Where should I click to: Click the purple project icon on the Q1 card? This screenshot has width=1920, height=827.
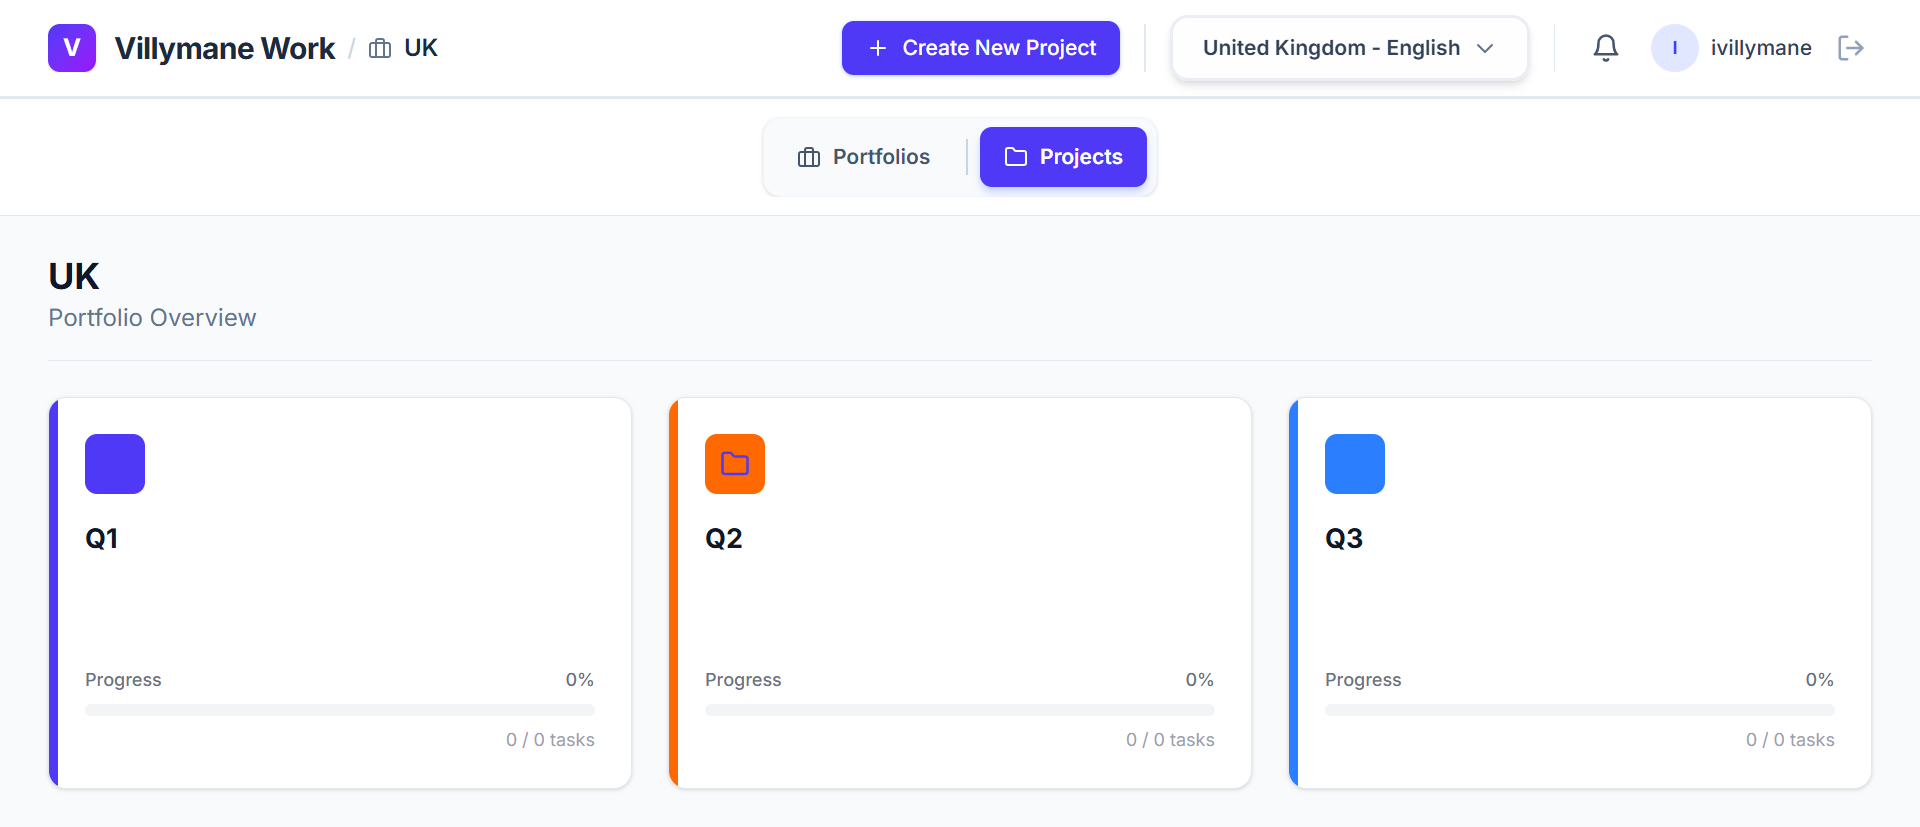(x=115, y=463)
